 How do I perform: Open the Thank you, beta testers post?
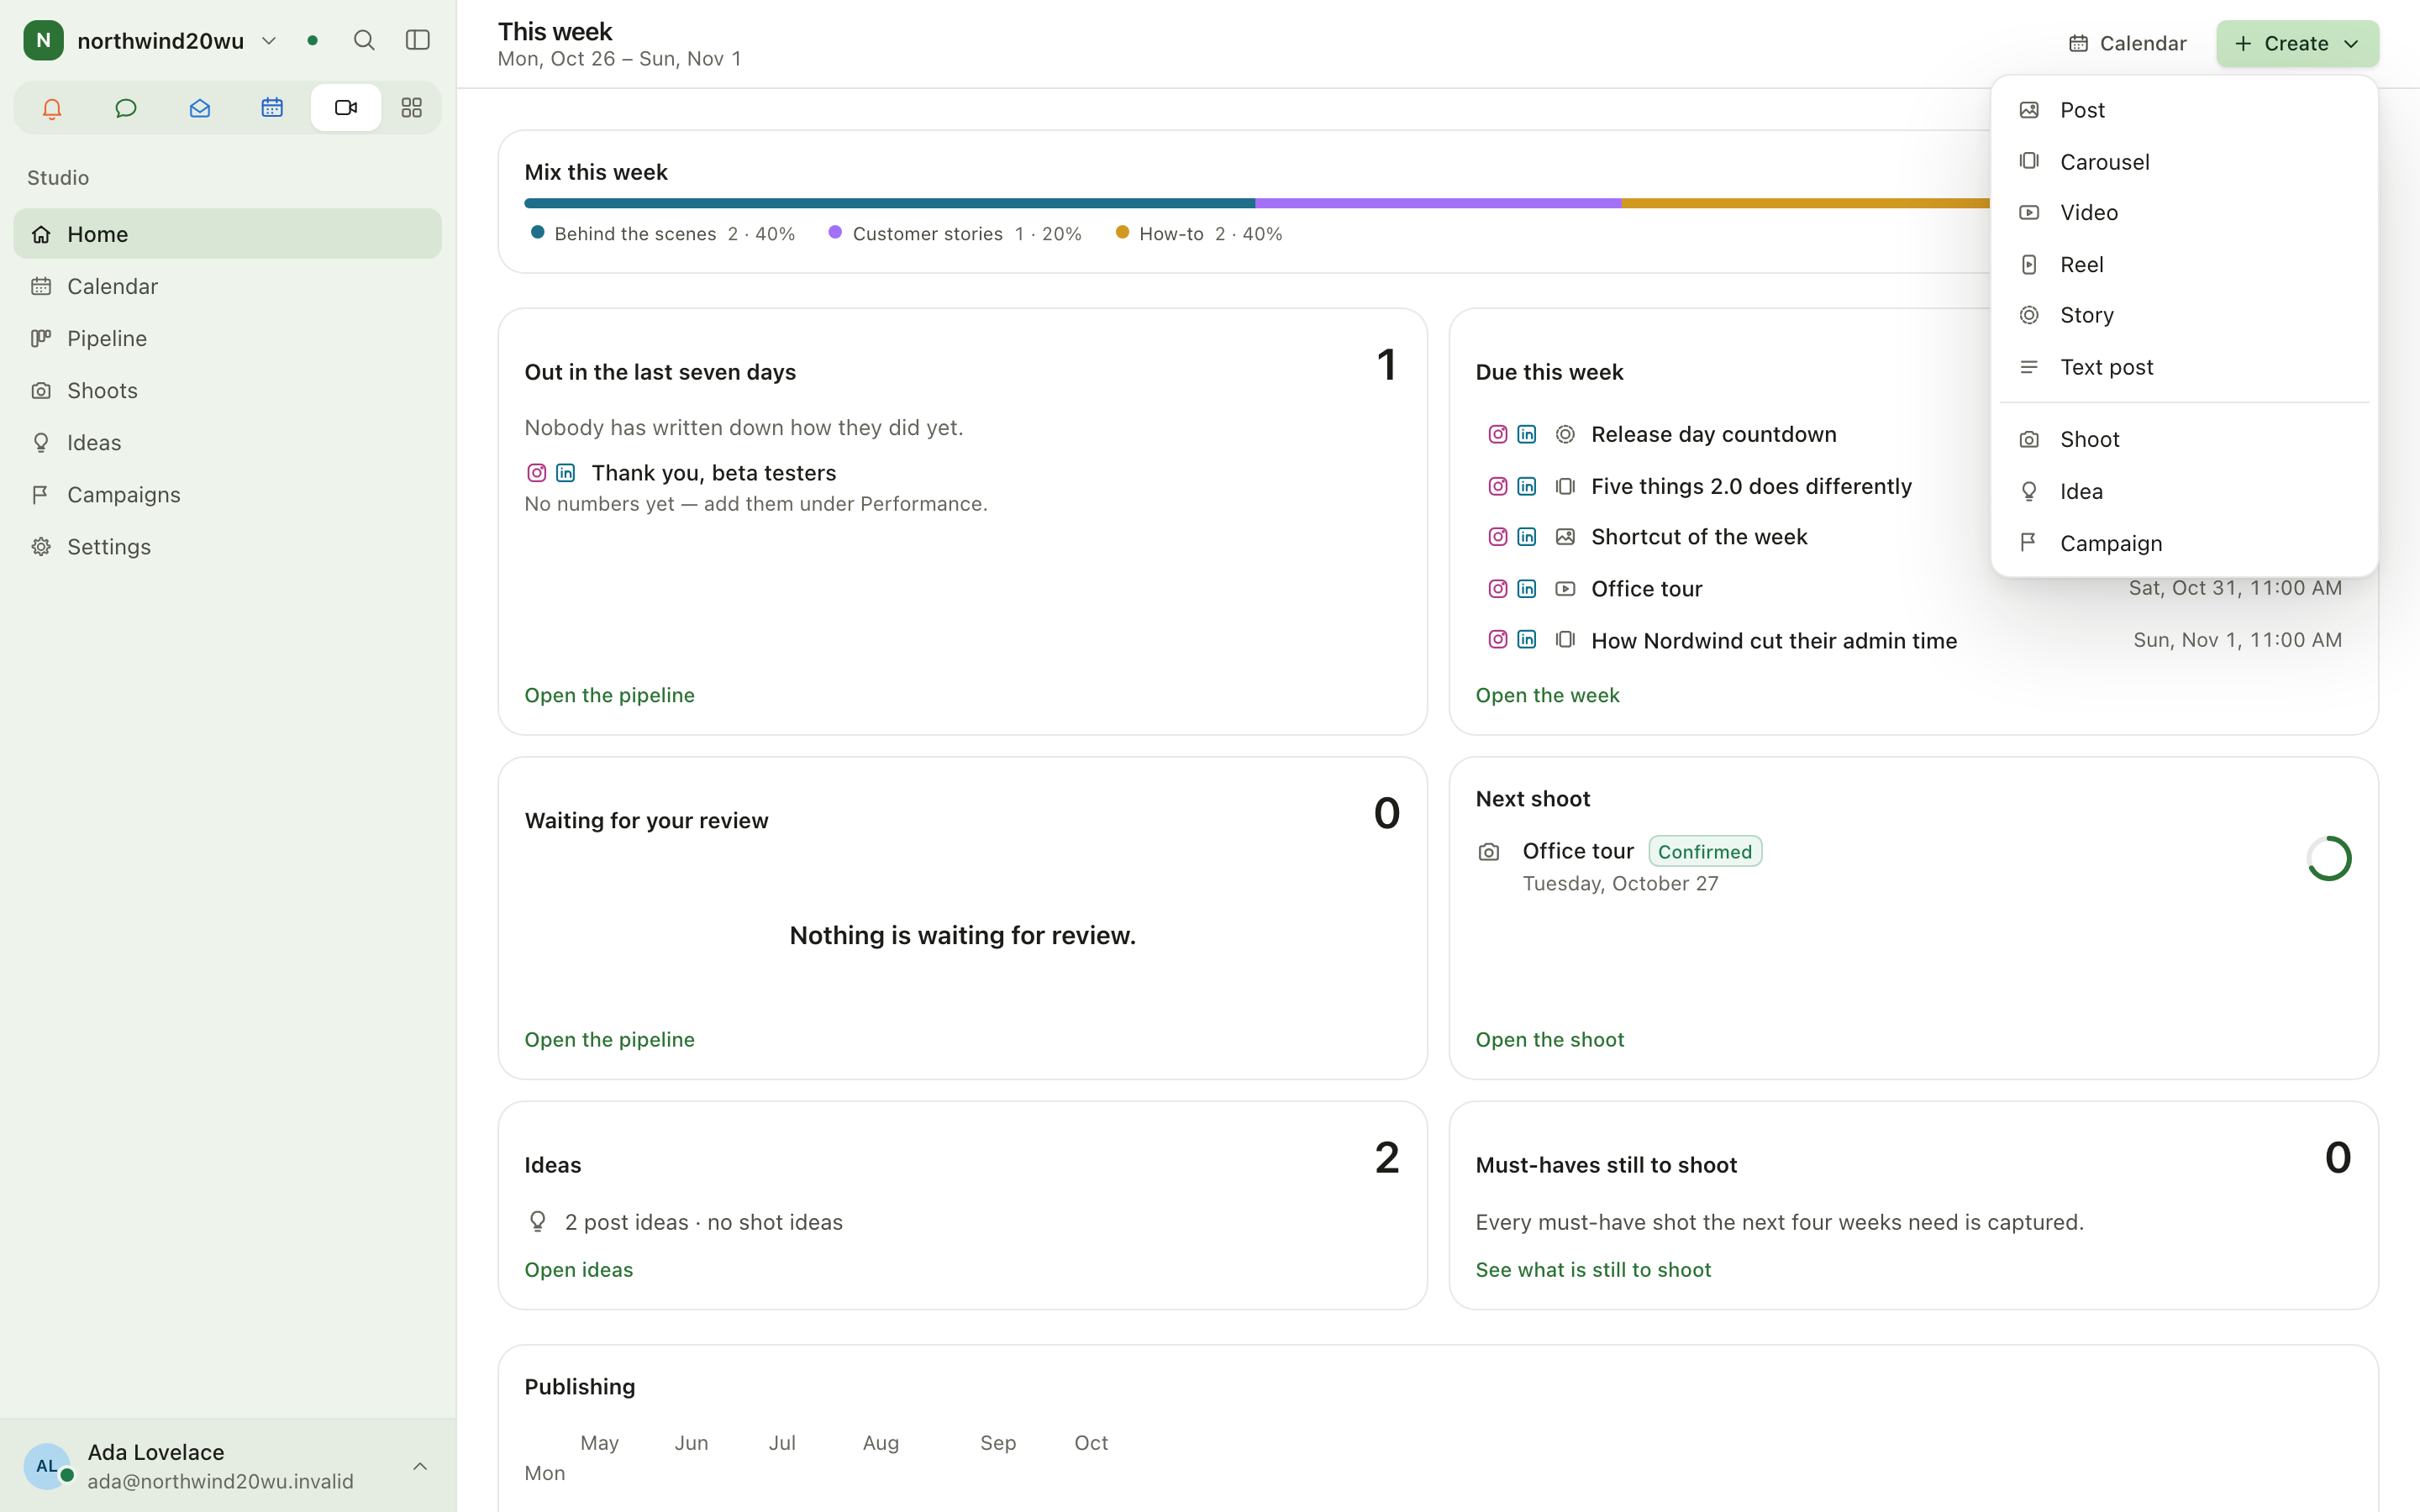pyautogui.click(x=713, y=472)
